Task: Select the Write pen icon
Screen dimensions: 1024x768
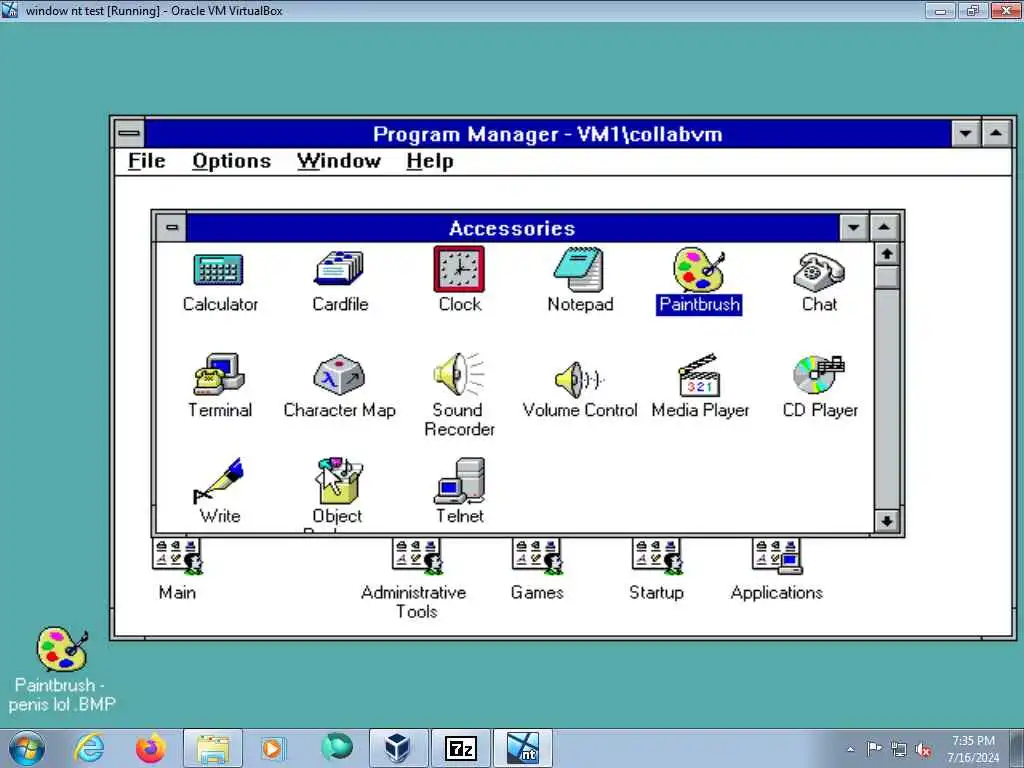Action: click(219, 481)
